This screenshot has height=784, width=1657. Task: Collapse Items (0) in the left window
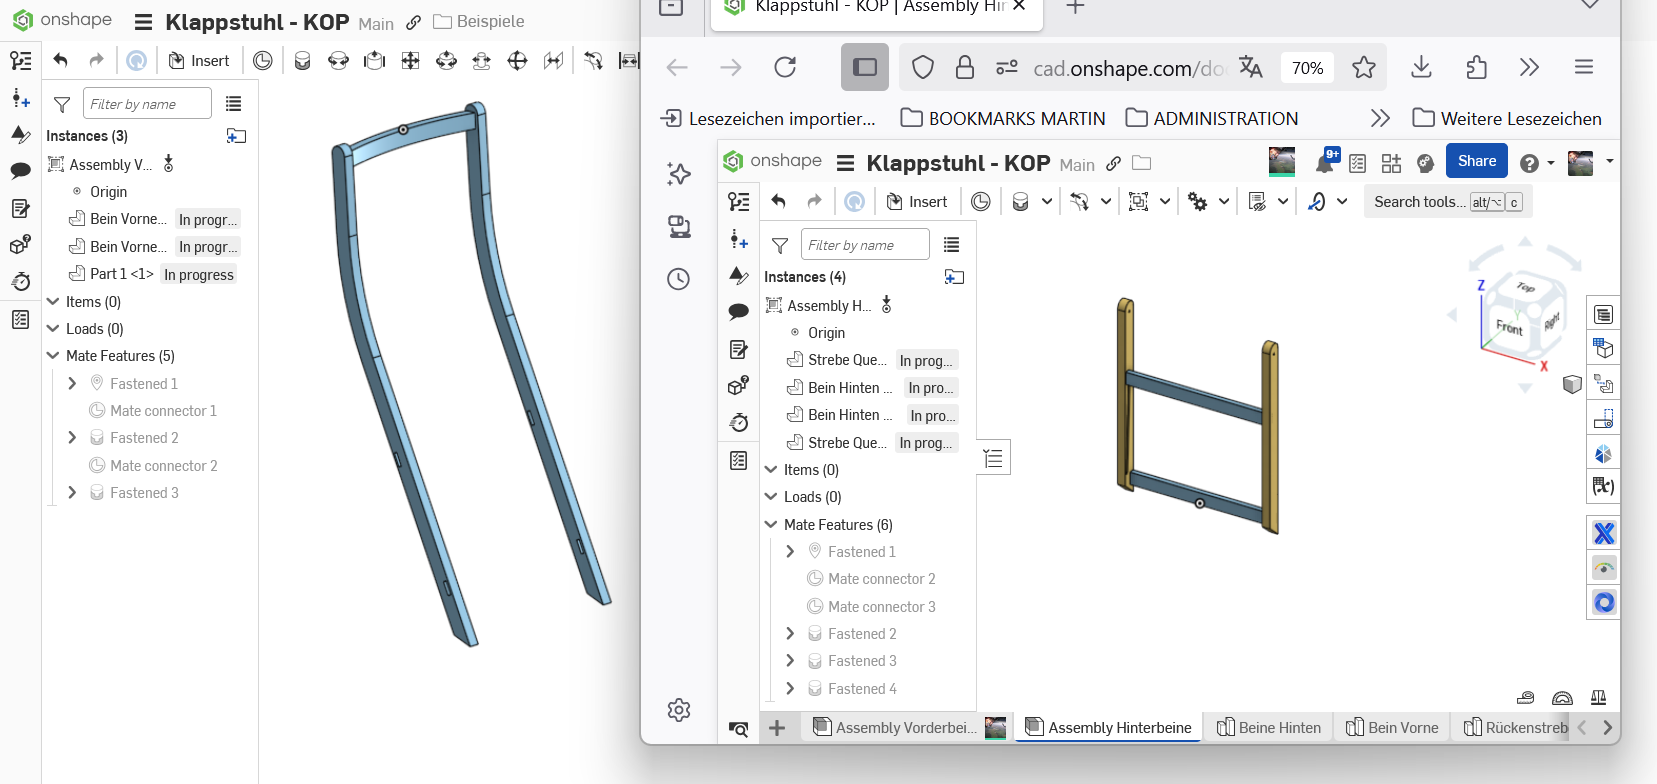click(x=53, y=302)
